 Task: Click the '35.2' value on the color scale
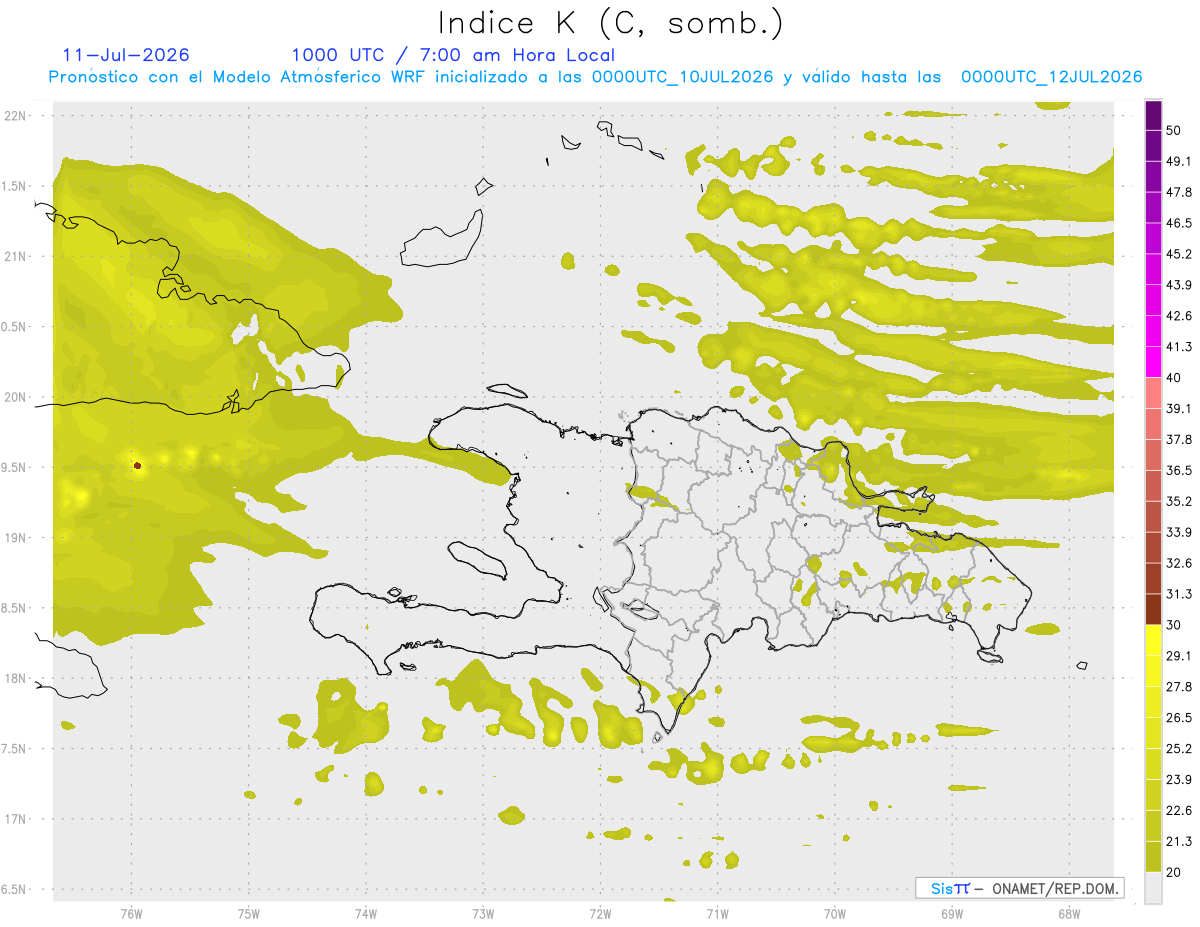[x=1180, y=501]
